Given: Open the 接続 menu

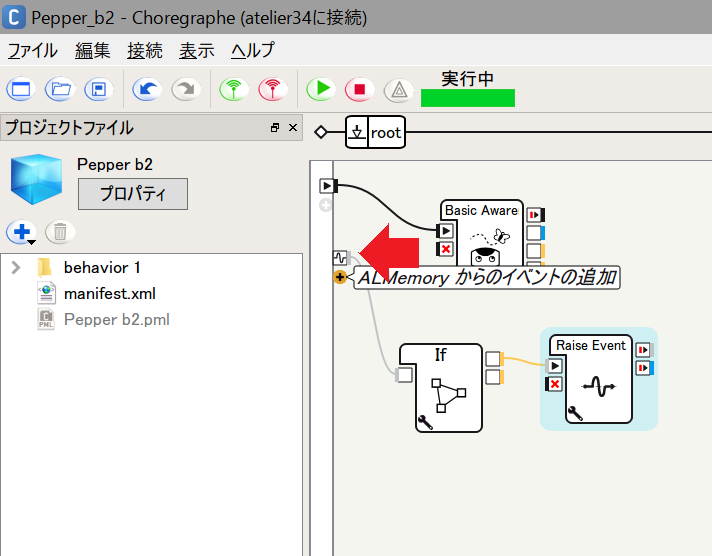Looking at the screenshot, I should (x=145, y=50).
